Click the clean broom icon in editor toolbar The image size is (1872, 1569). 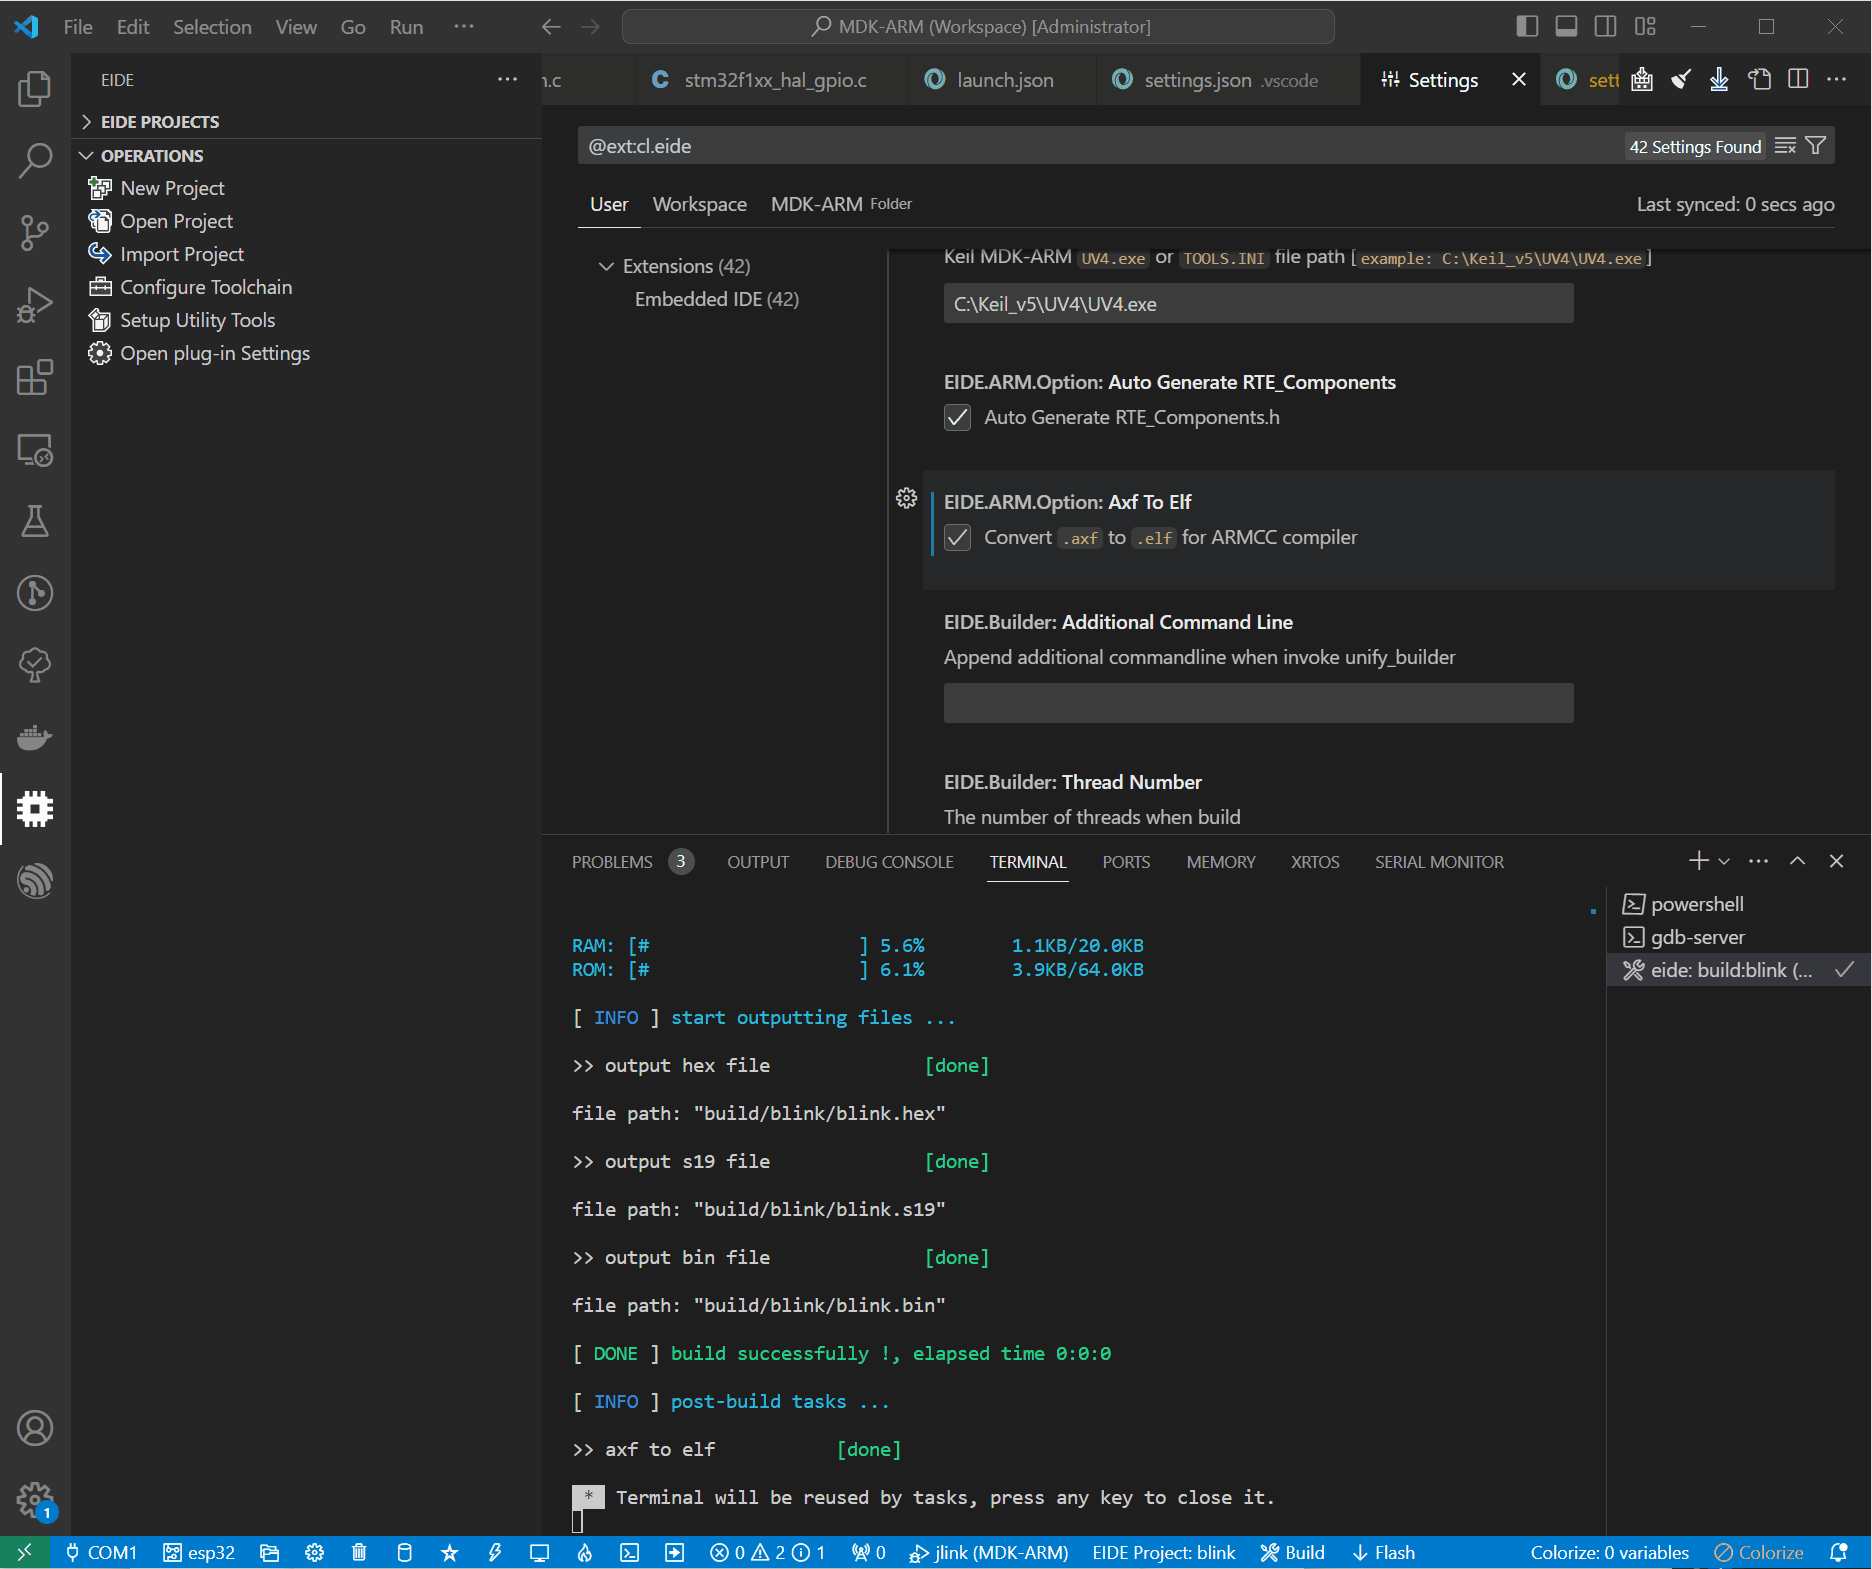click(1681, 80)
